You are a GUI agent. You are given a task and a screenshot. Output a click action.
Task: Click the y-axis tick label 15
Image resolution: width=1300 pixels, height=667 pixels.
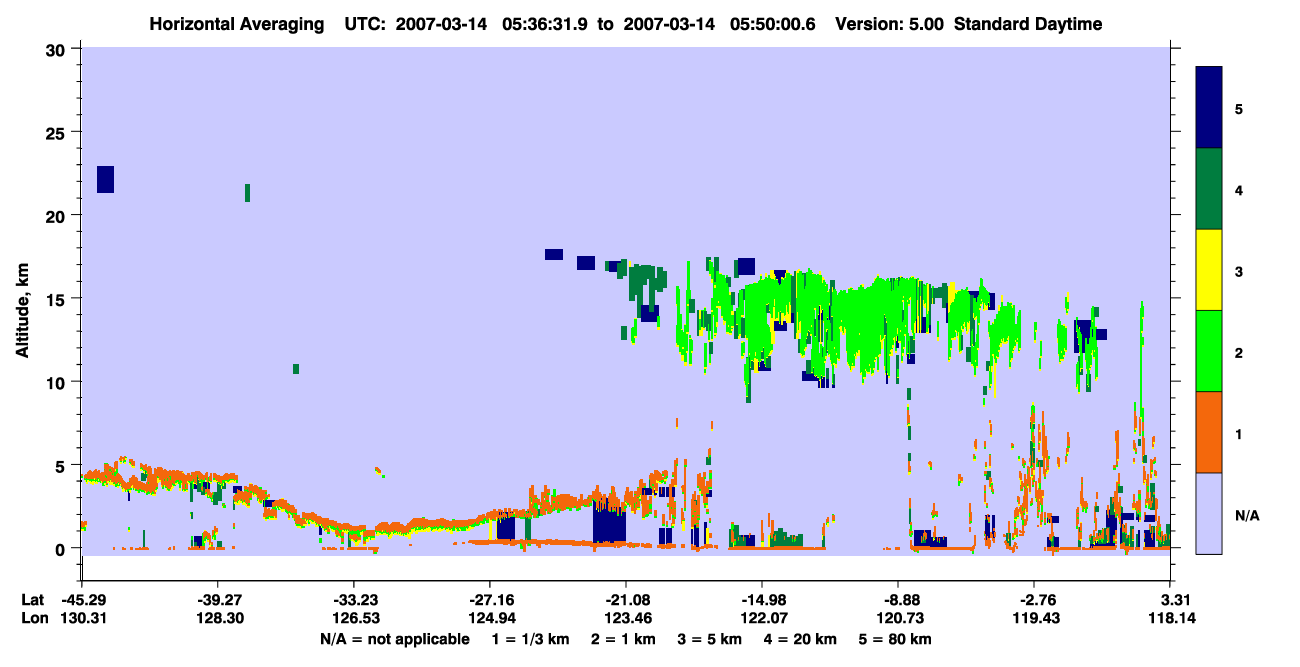tap(57, 299)
